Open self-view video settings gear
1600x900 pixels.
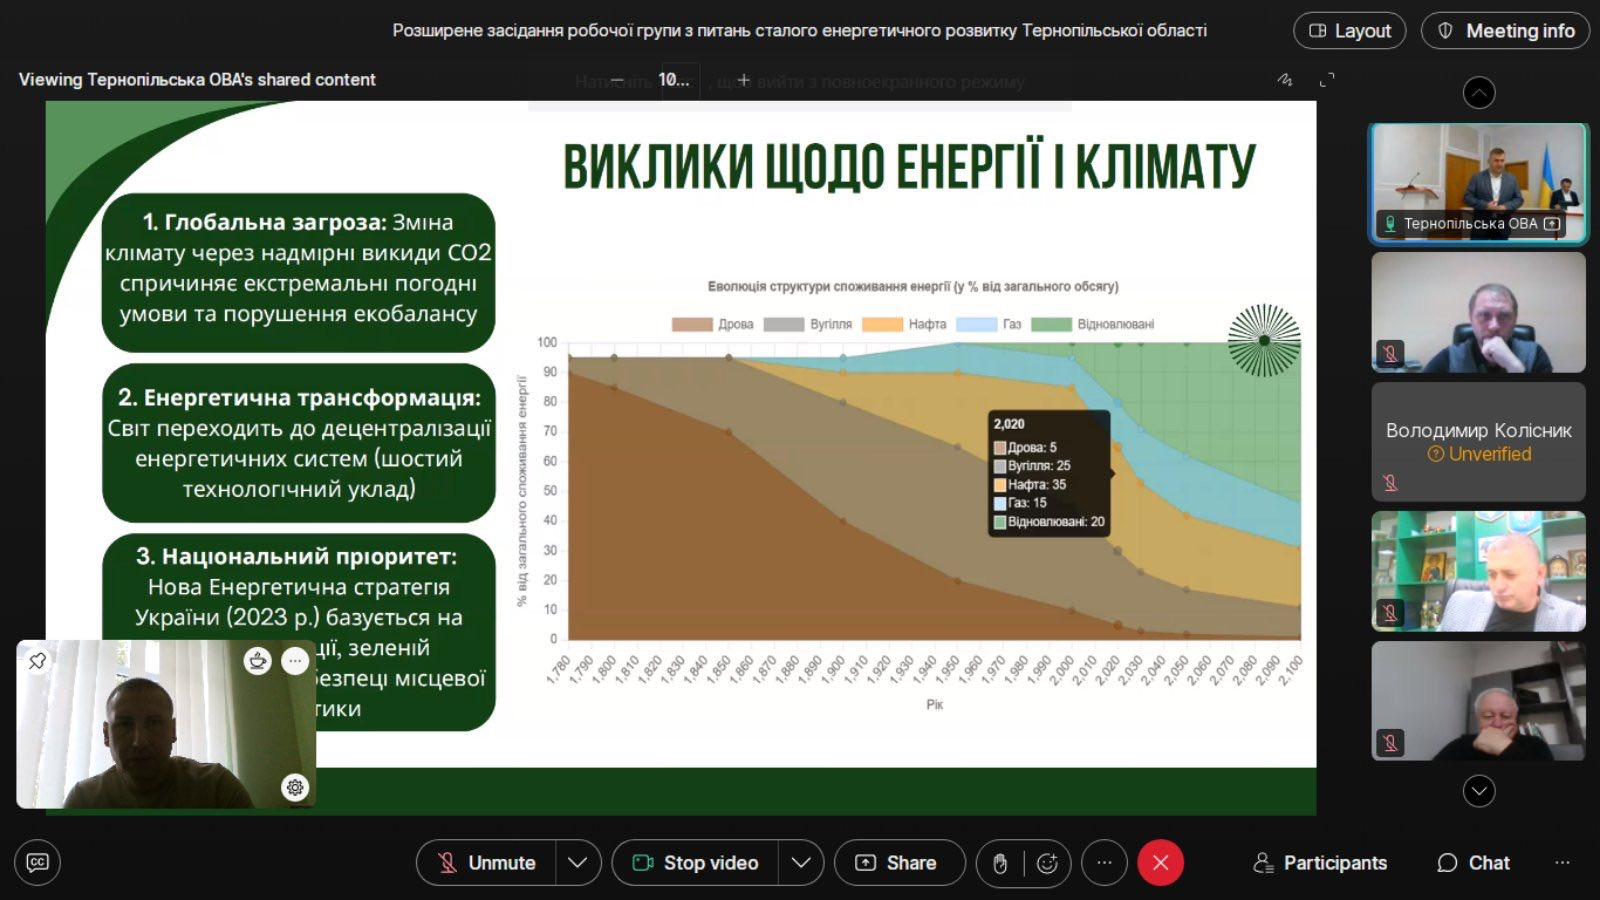tap(295, 788)
